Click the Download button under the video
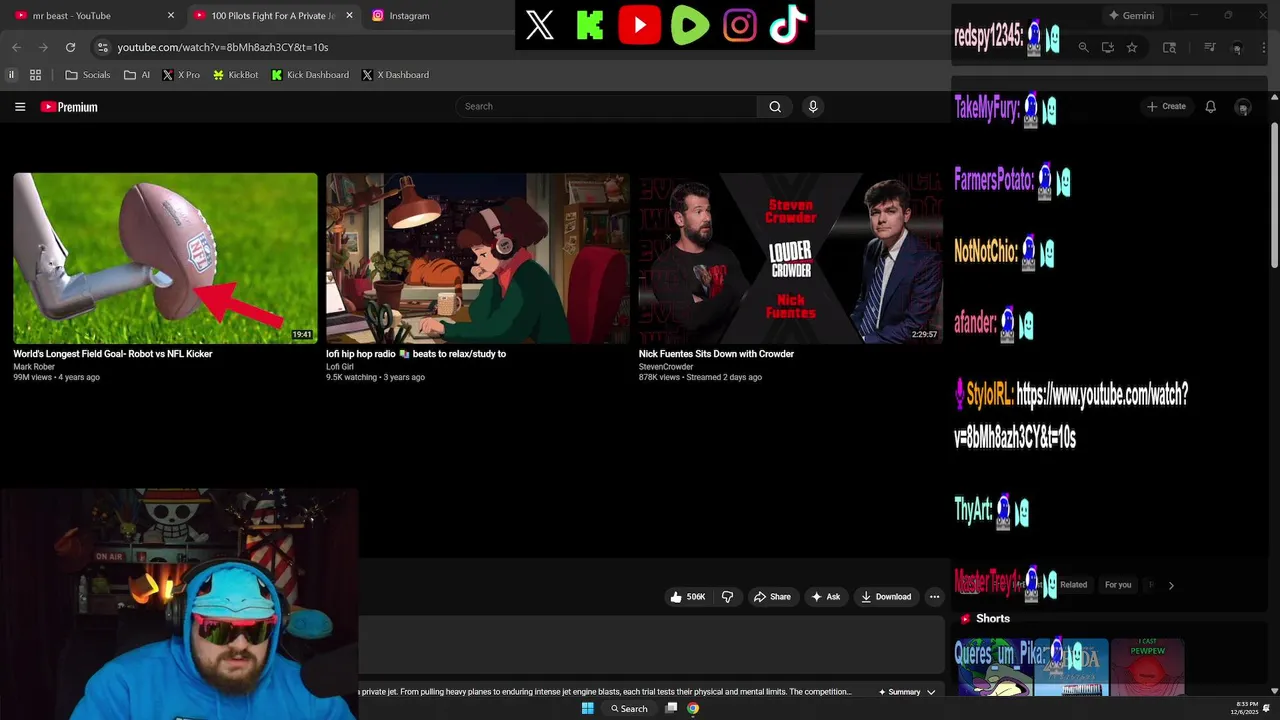Viewport: 1280px width, 720px height. [886, 597]
